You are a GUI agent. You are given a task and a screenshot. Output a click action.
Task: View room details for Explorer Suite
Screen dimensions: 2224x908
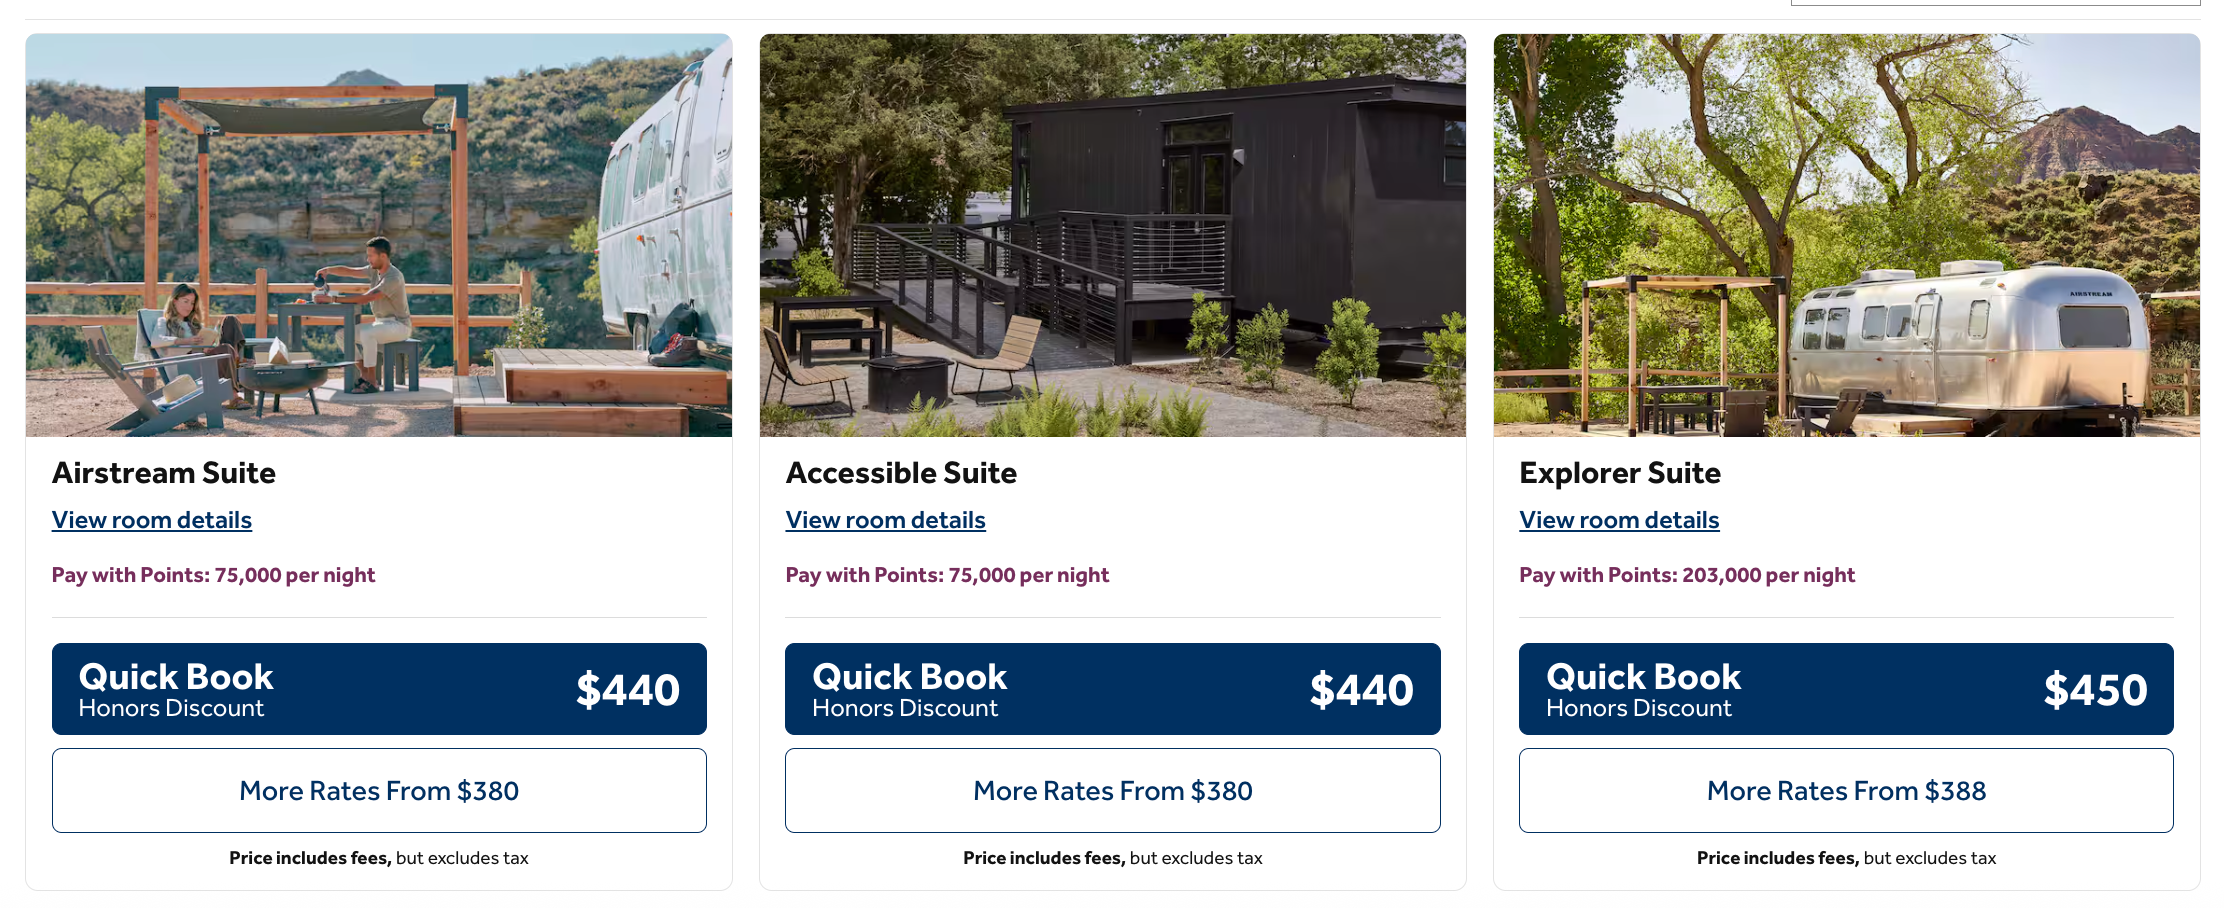point(1619,520)
